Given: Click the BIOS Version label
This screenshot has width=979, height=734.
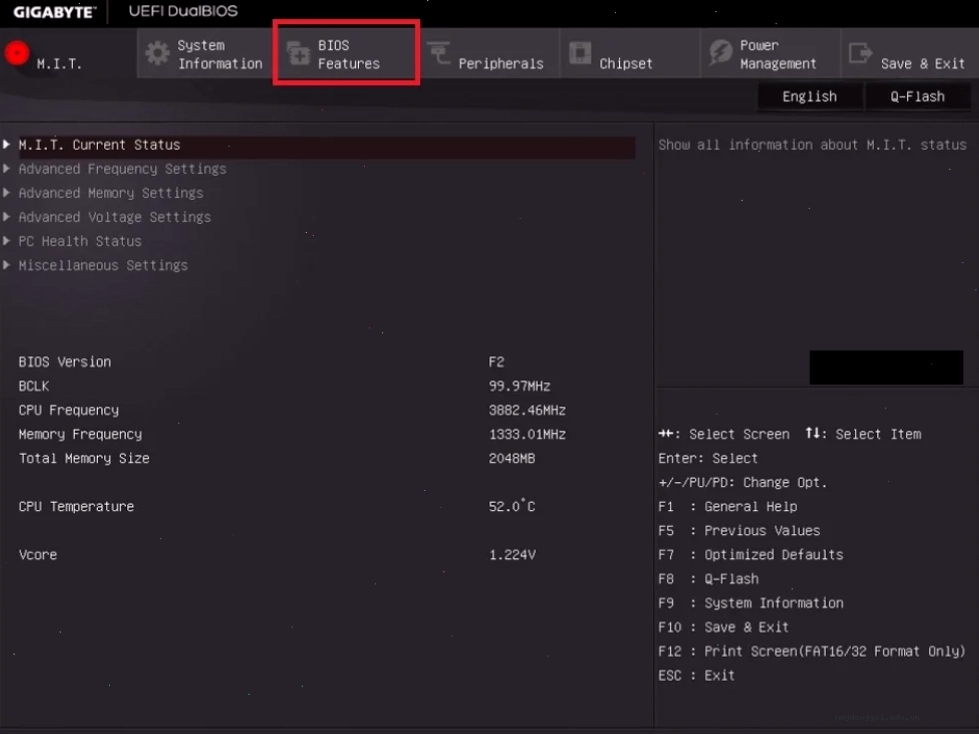Looking at the screenshot, I should click(65, 362).
